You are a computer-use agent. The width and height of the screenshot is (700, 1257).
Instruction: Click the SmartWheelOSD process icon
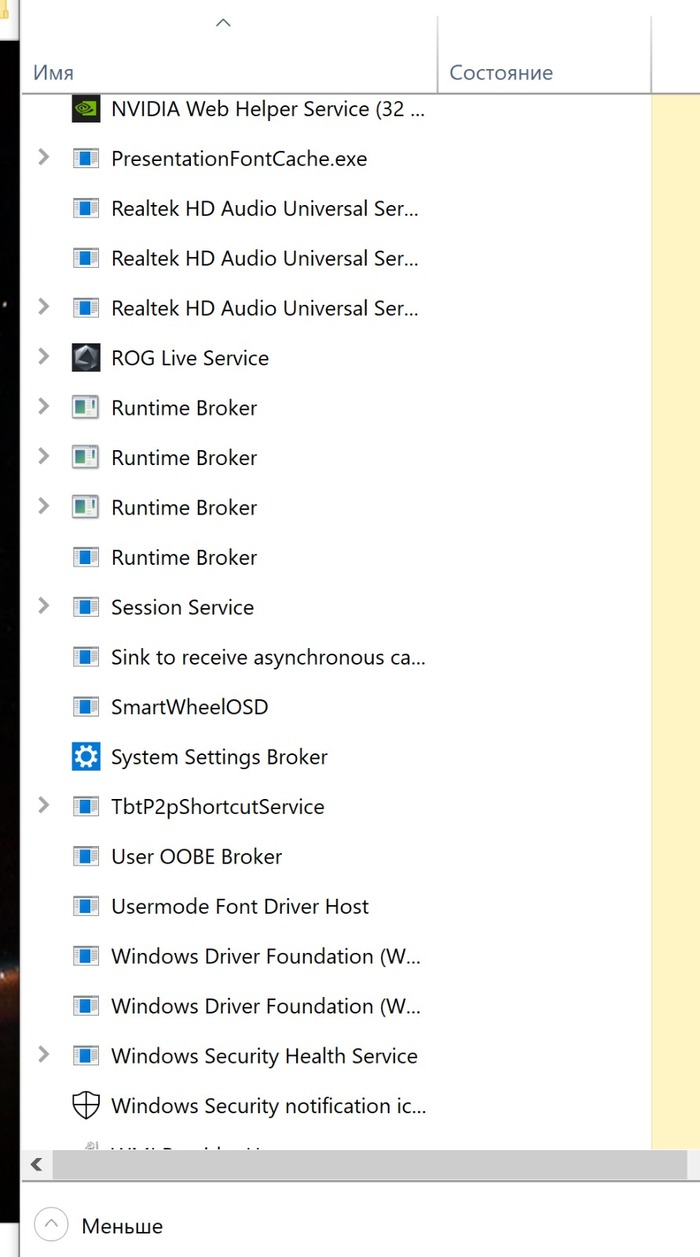[x=86, y=707]
